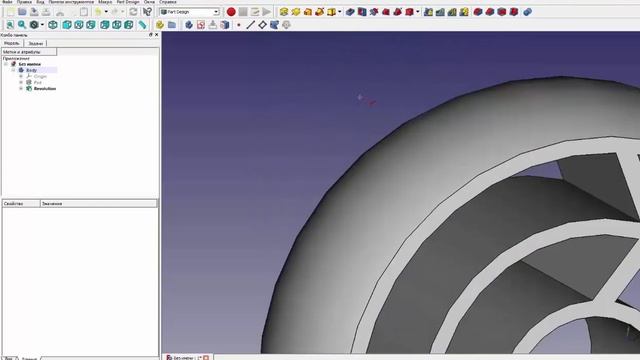Open the Edit (Правка) menu

24,2
